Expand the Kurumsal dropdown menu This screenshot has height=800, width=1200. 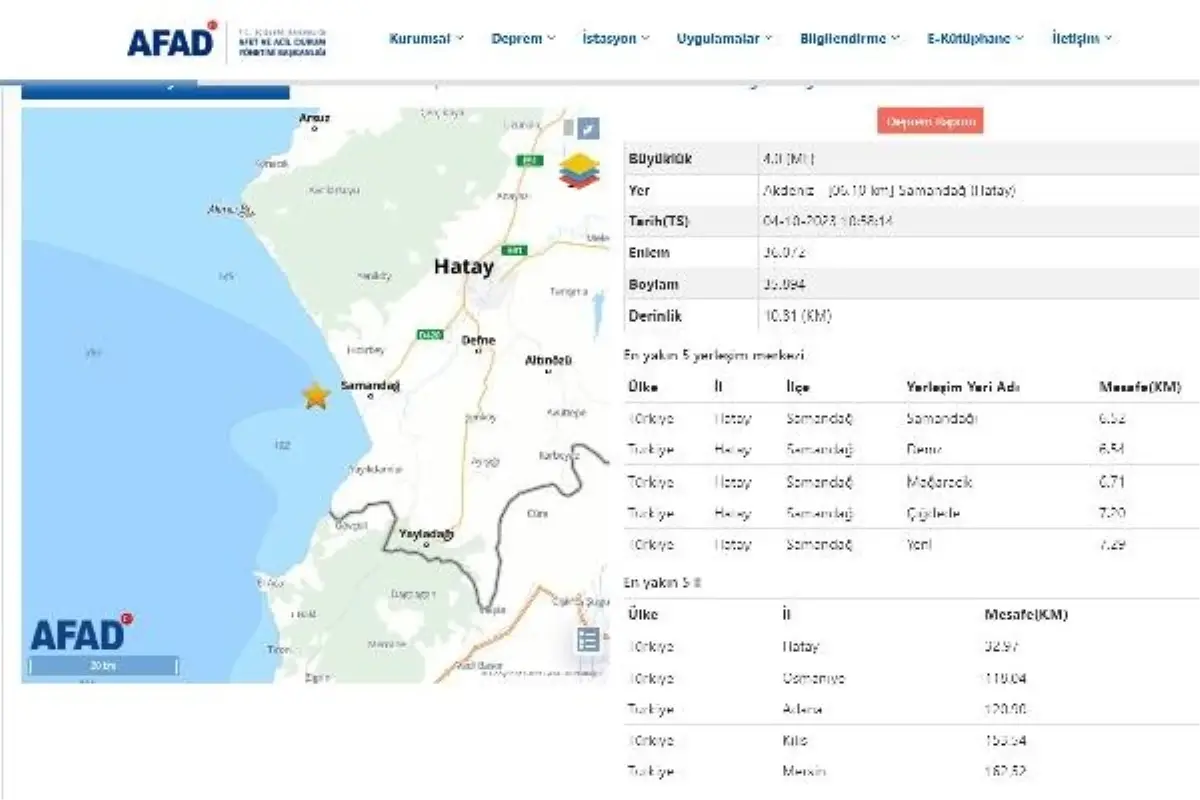tap(426, 39)
